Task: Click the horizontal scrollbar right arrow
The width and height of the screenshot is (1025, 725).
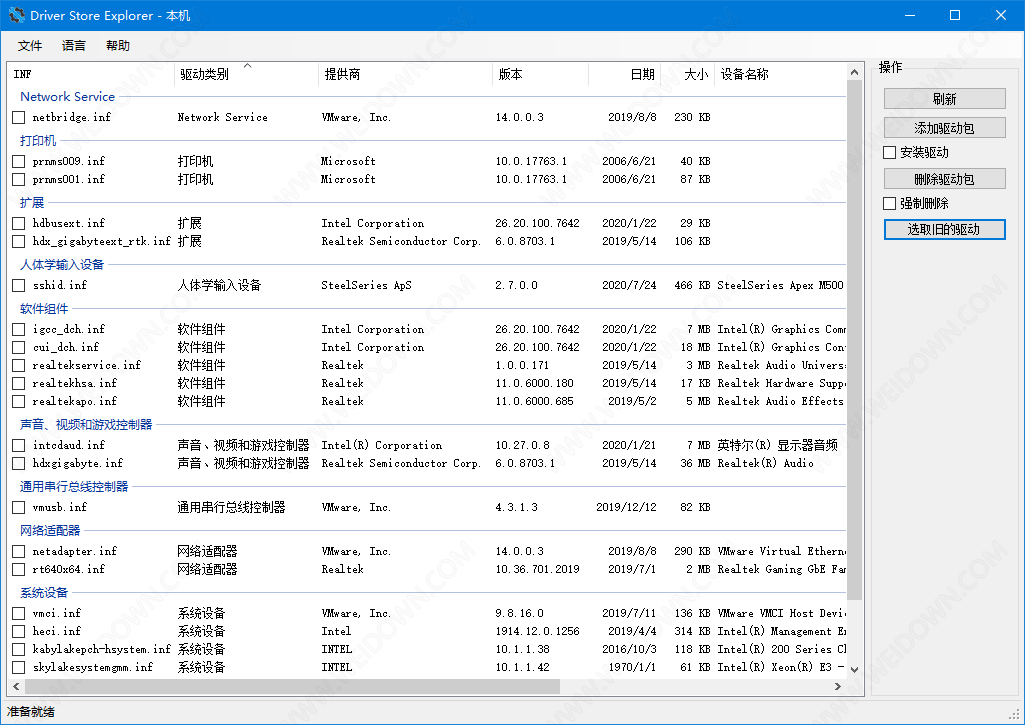Action: tap(839, 686)
